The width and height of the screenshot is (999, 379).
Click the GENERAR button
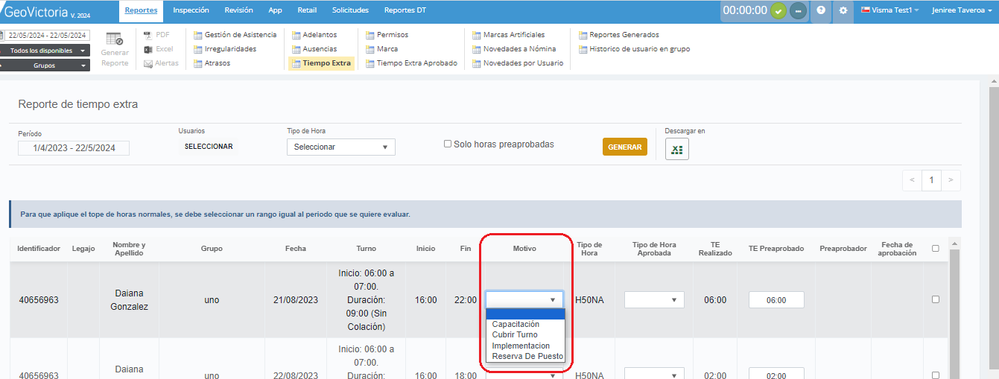624,147
